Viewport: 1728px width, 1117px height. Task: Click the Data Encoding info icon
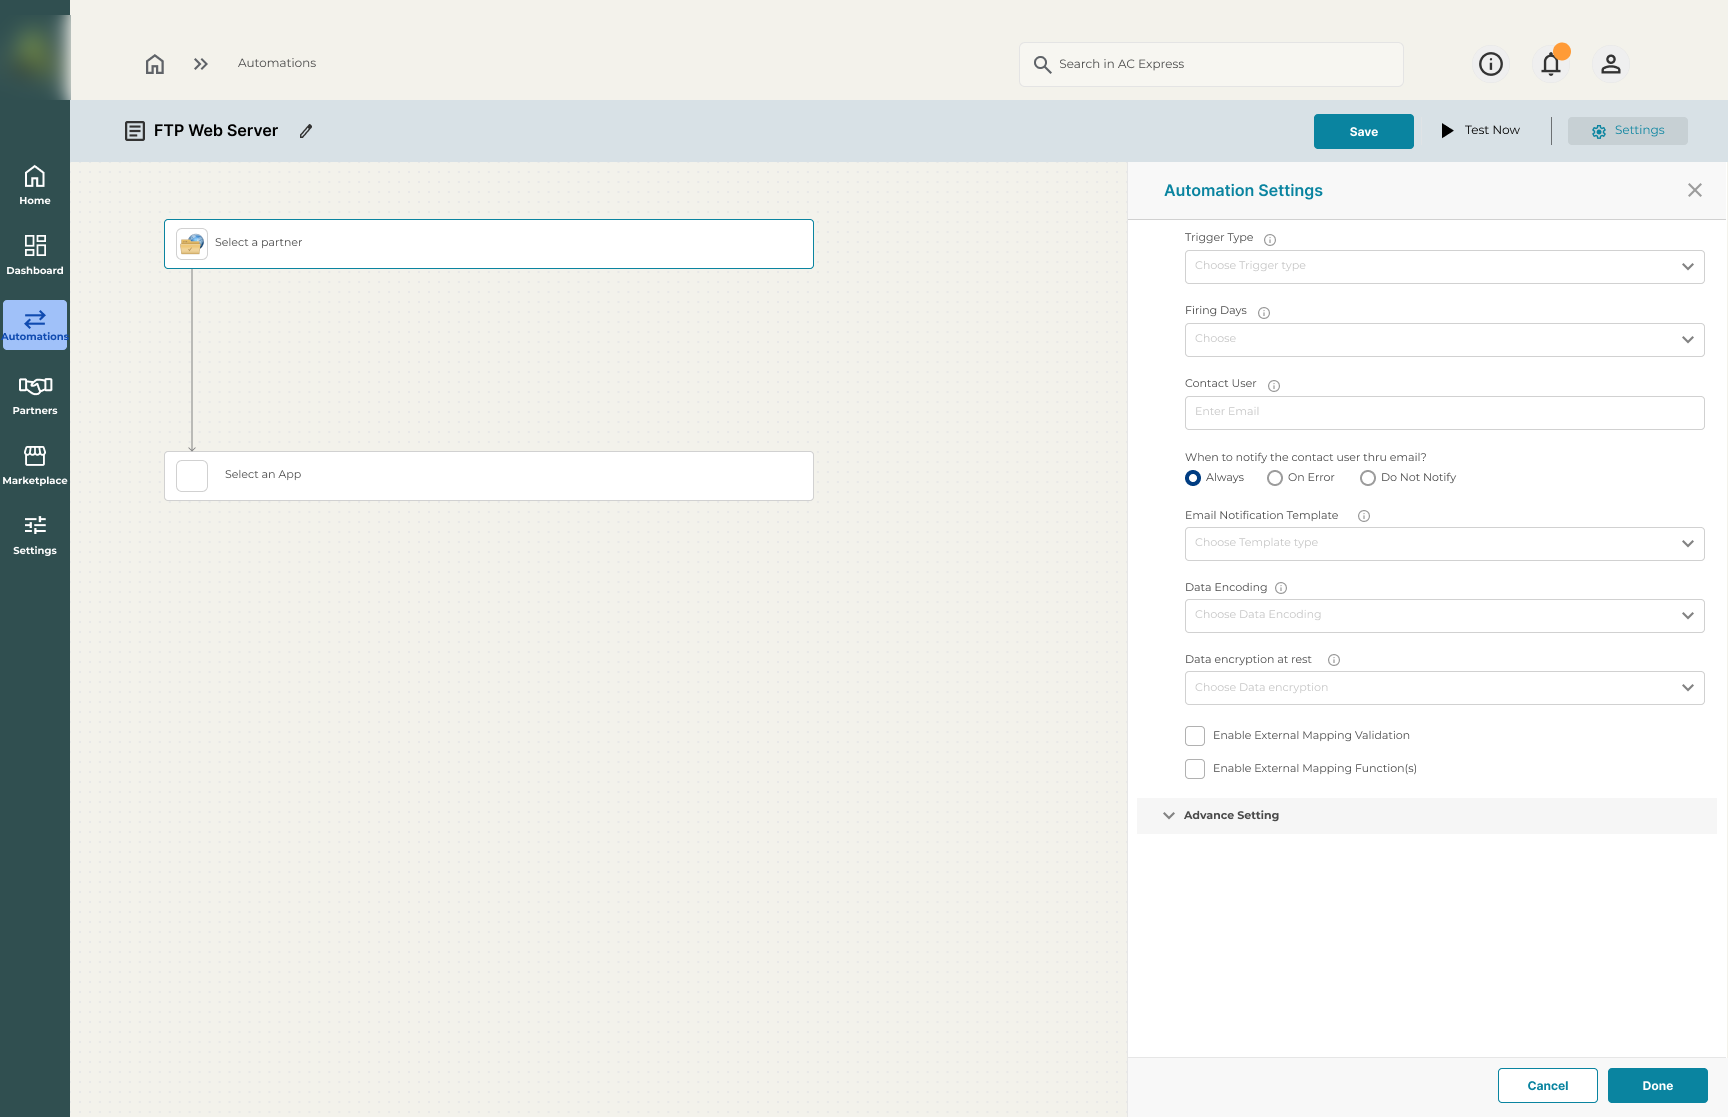(1281, 588)
